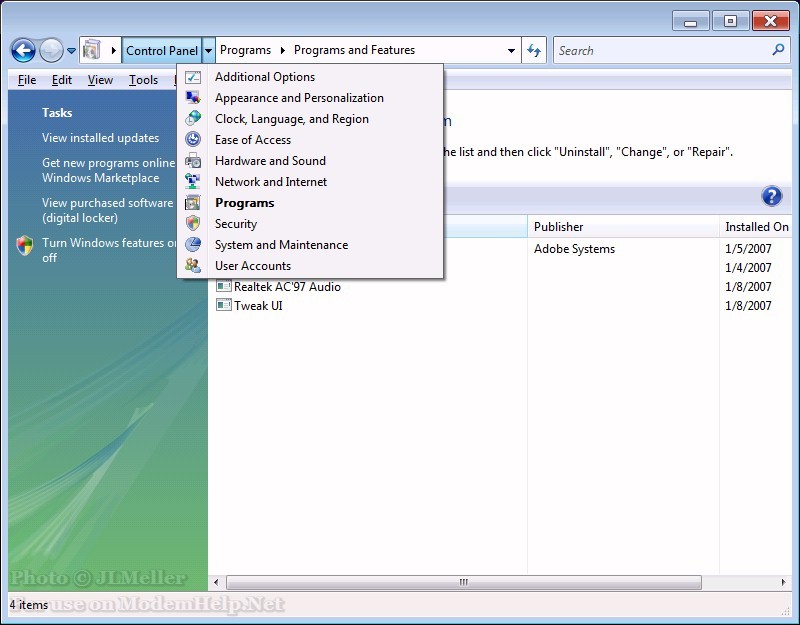Expand the arrow after the root icon
The image size is (800, 625).
point(113,50)
